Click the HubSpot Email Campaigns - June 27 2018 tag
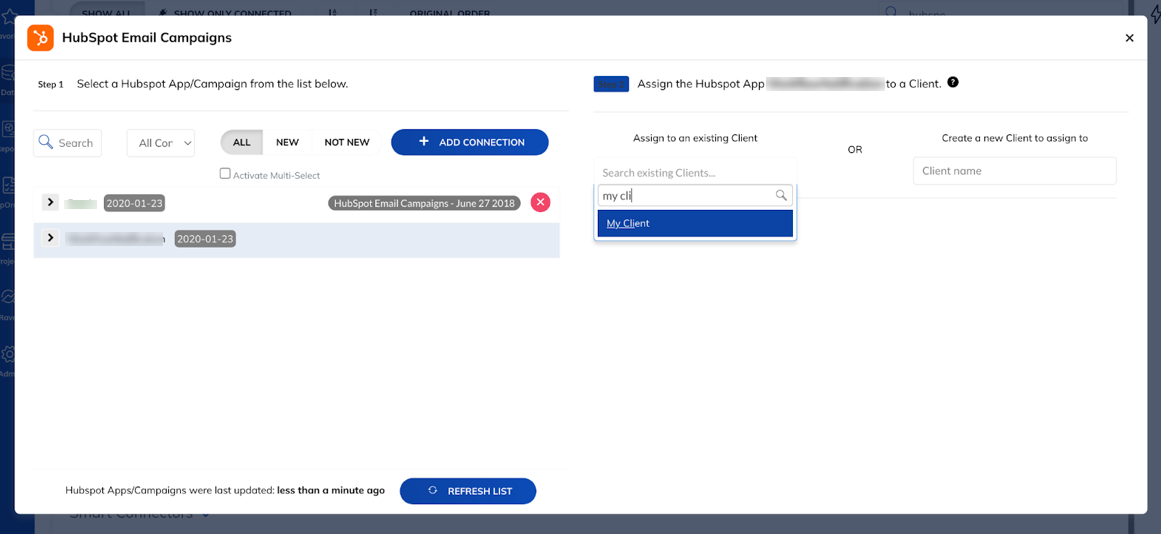Screen dimensions: 1161x534 tap(424, 203)
